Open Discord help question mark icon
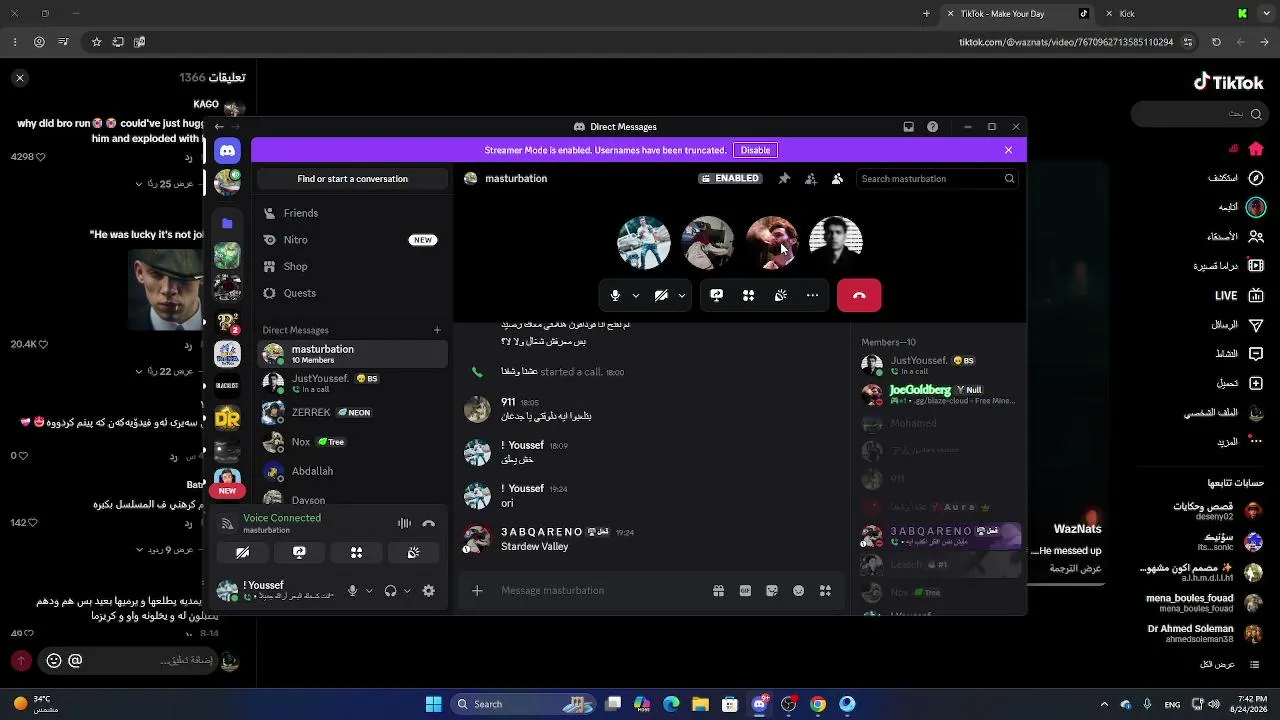The height and width of the screenshot is (720, 1280). [x=933, y=127]
